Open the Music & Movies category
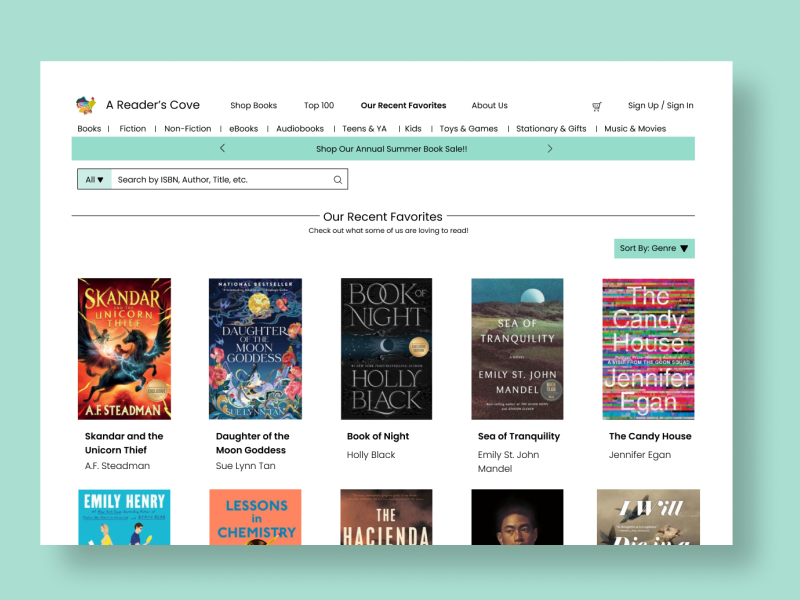This screenshot has height=600, width=800. [x=634, y=128]
